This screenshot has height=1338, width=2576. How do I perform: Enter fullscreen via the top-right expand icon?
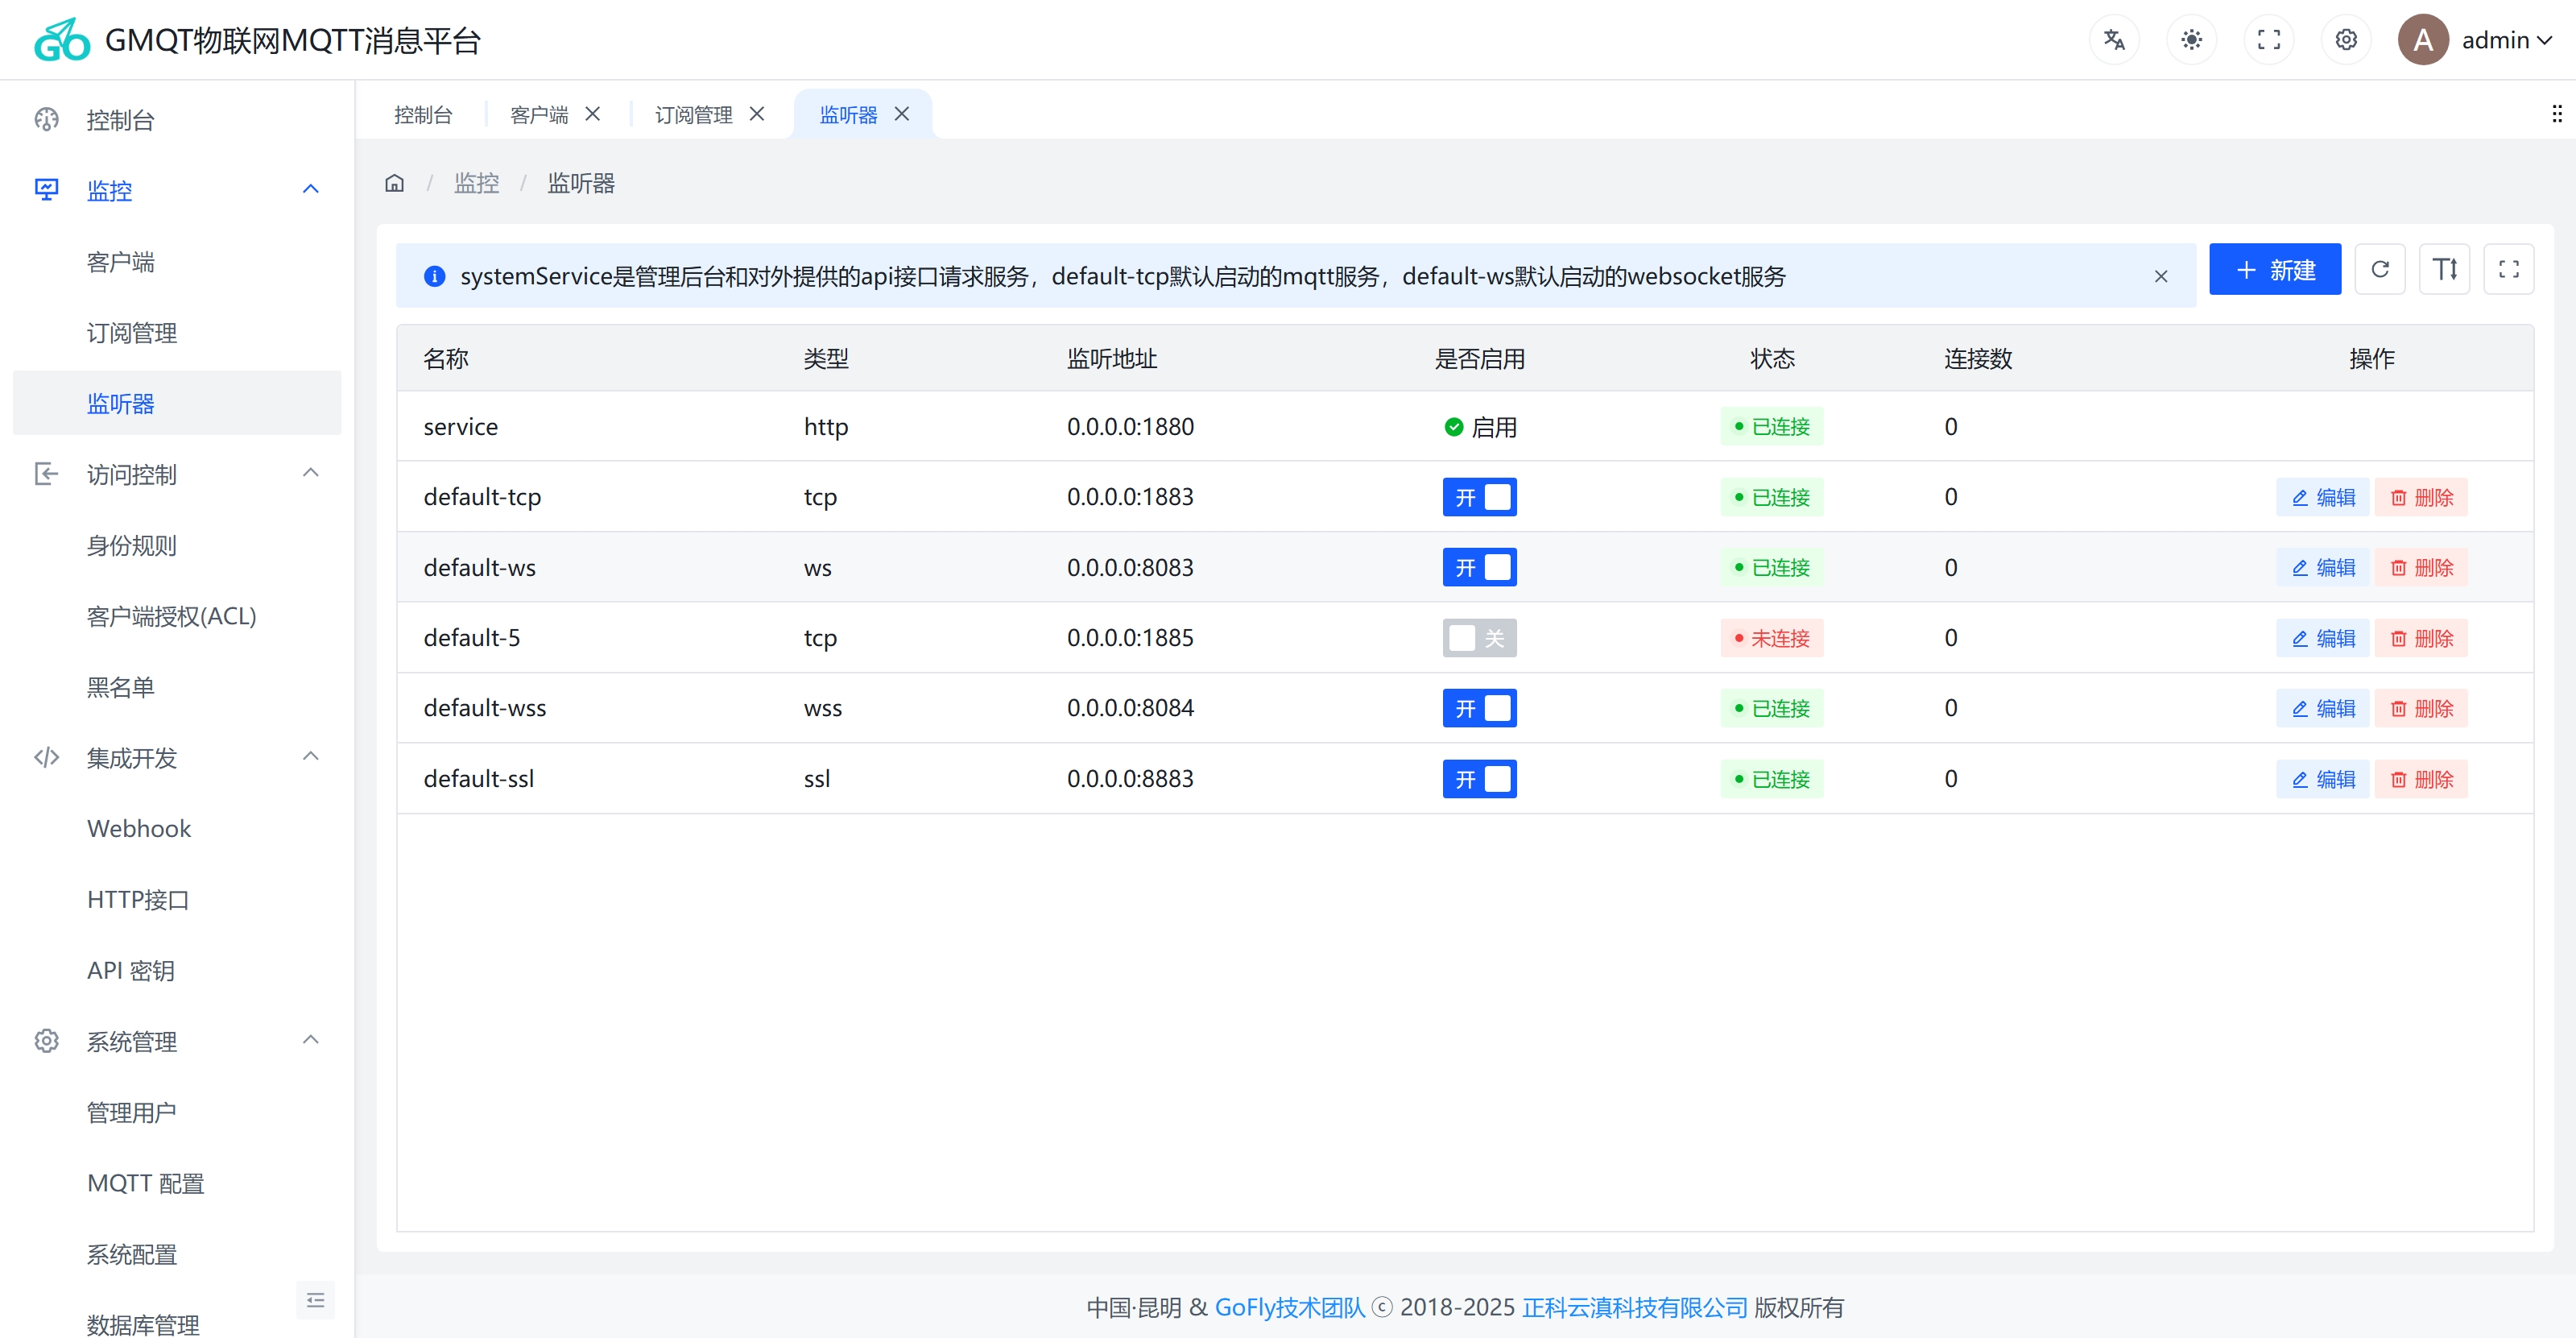point(2269,39)
